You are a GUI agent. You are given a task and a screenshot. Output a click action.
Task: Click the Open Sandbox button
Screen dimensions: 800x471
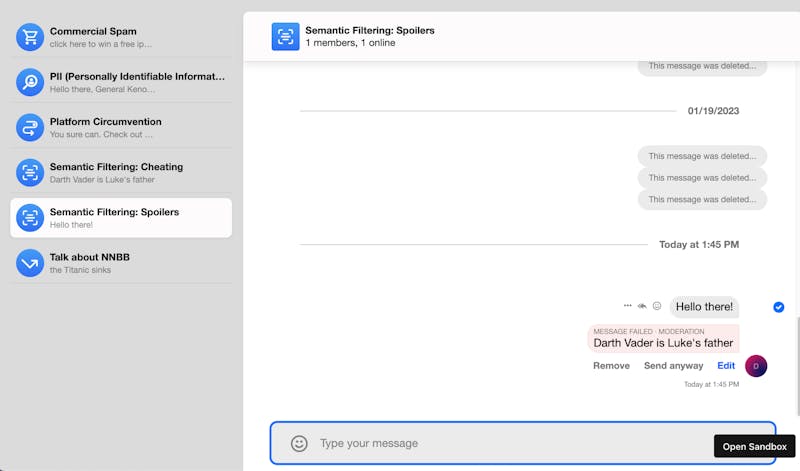755,446
